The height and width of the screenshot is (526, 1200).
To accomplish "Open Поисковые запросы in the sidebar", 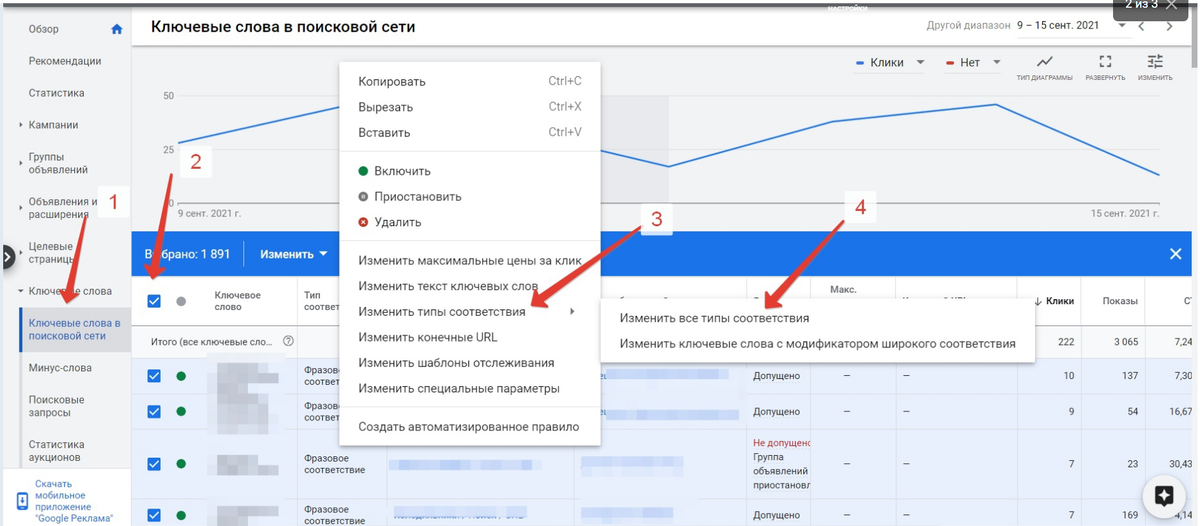I will click(57, 406).
